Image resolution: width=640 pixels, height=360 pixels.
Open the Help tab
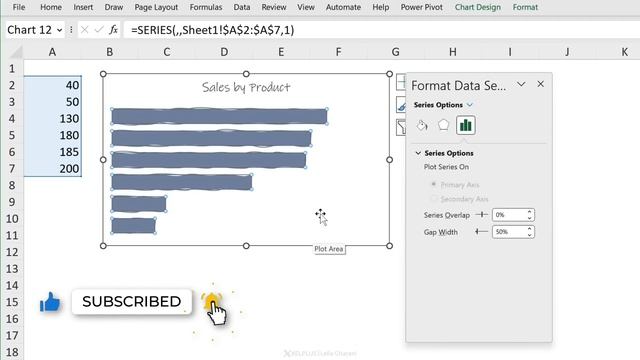381,7
